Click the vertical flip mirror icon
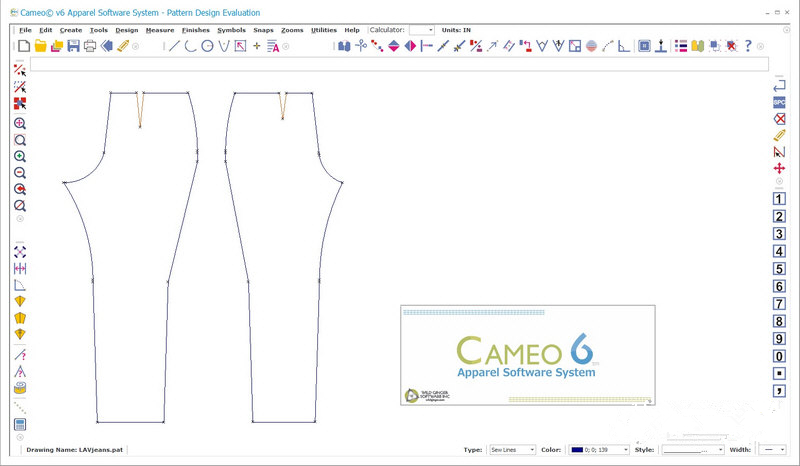This screenshot has height=466, width=800. 394,46
